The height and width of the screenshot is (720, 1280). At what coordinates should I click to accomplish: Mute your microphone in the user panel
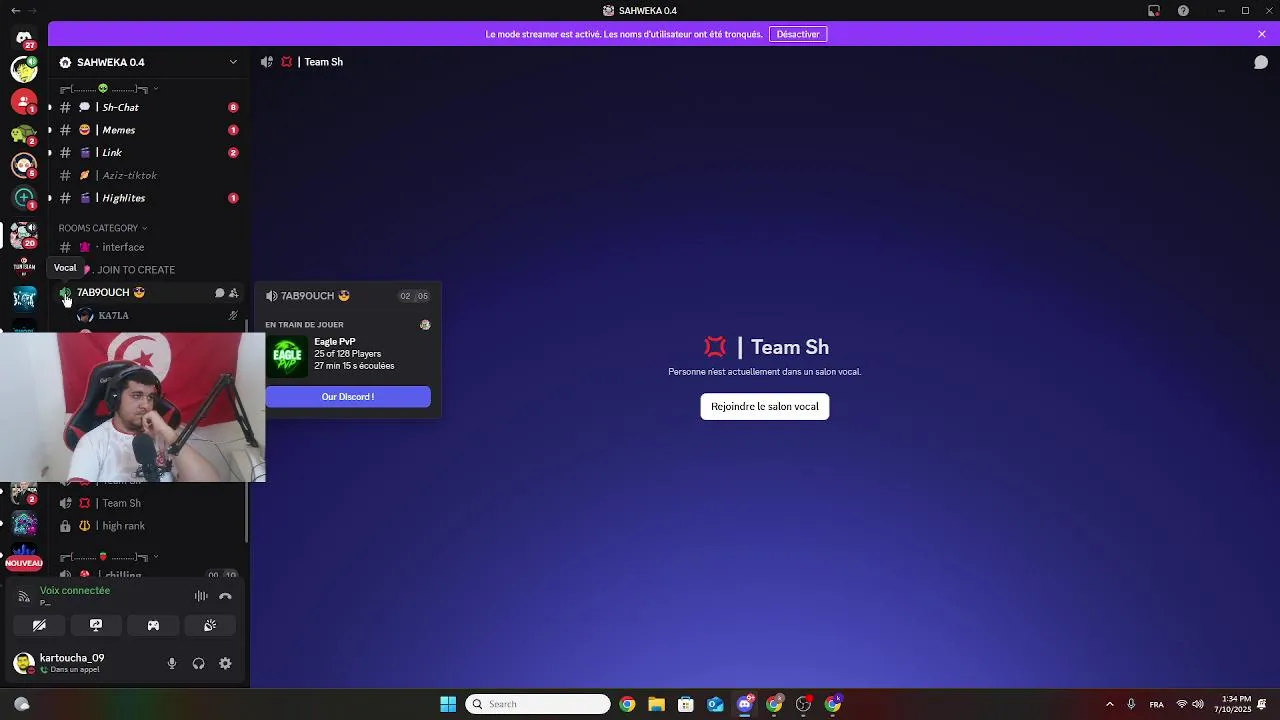172,663
